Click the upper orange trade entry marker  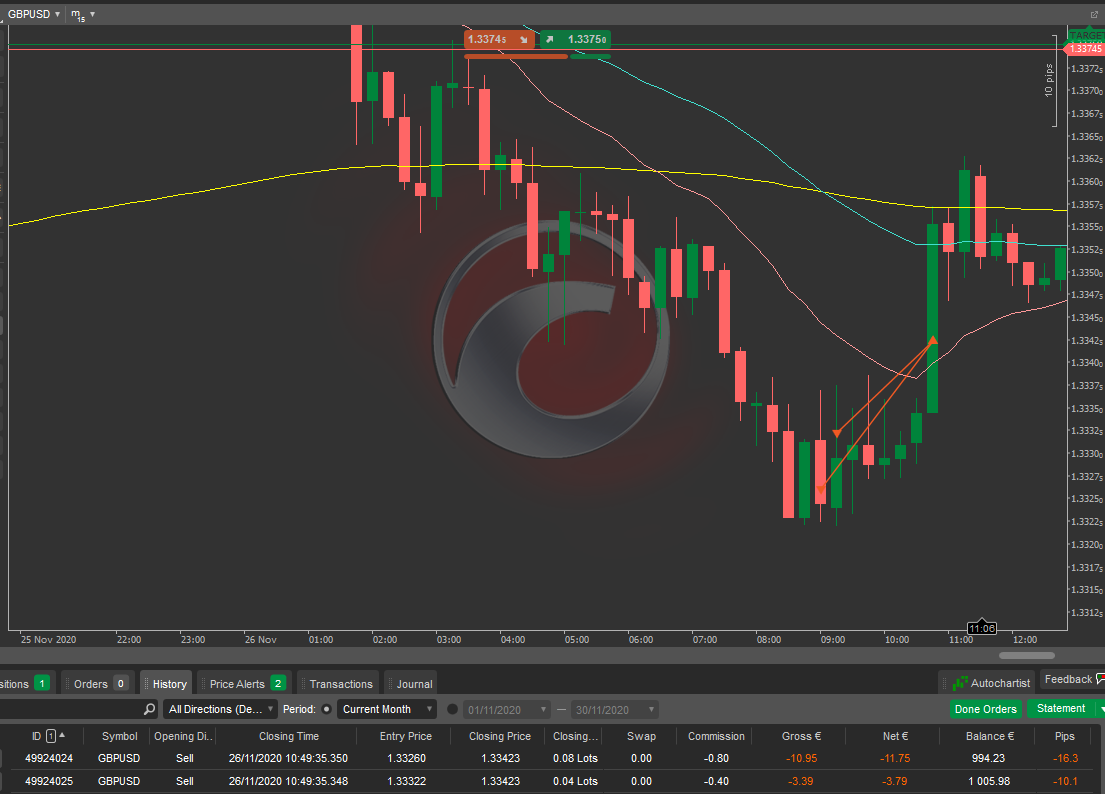[x=837, y=434]
